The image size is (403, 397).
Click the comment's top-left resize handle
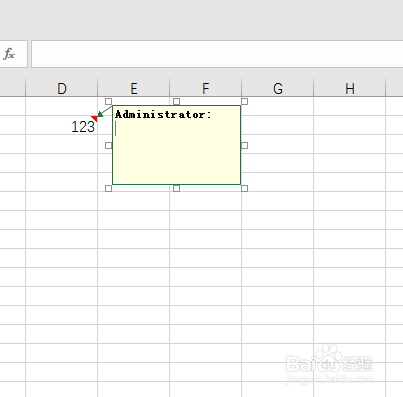[x=108, y=101]
